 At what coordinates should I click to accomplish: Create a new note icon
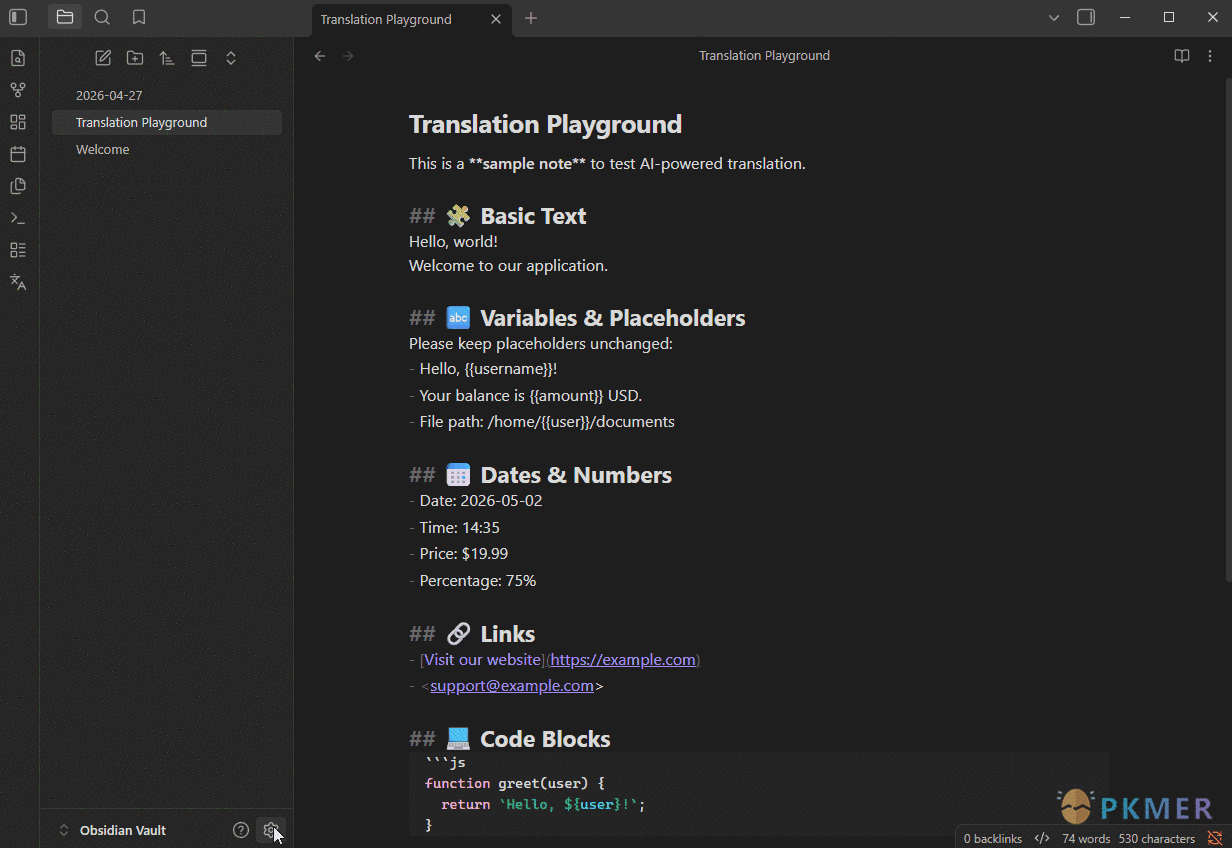coord(103,58)
